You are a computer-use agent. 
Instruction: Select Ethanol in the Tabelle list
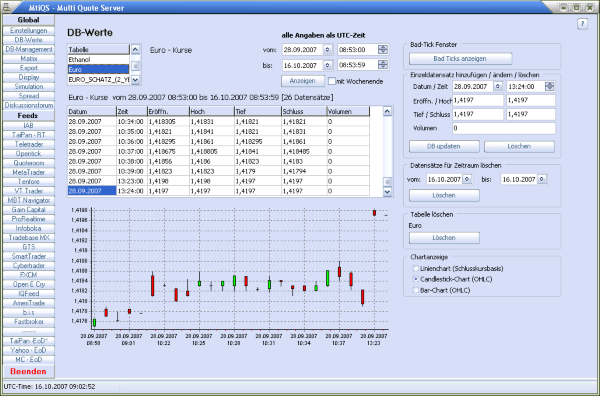99,60
